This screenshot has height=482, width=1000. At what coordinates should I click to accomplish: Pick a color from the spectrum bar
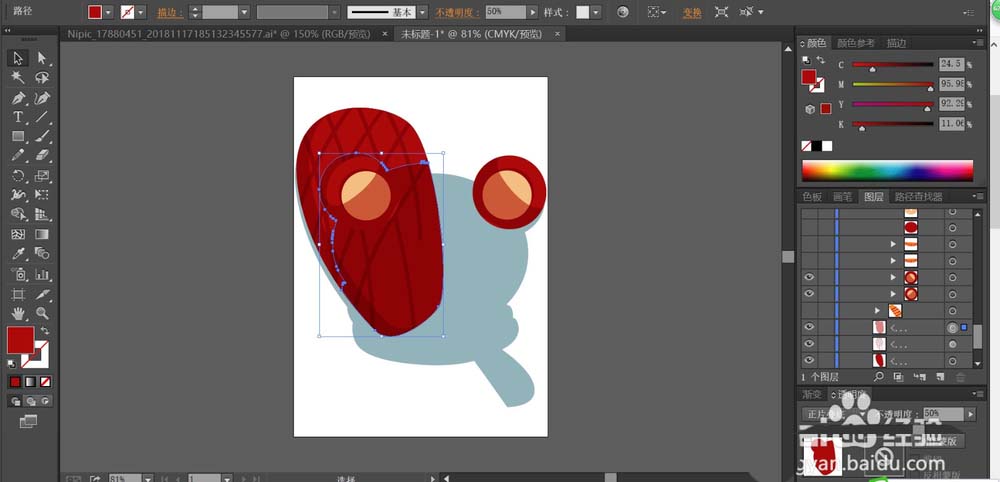(x=887, y=170)
